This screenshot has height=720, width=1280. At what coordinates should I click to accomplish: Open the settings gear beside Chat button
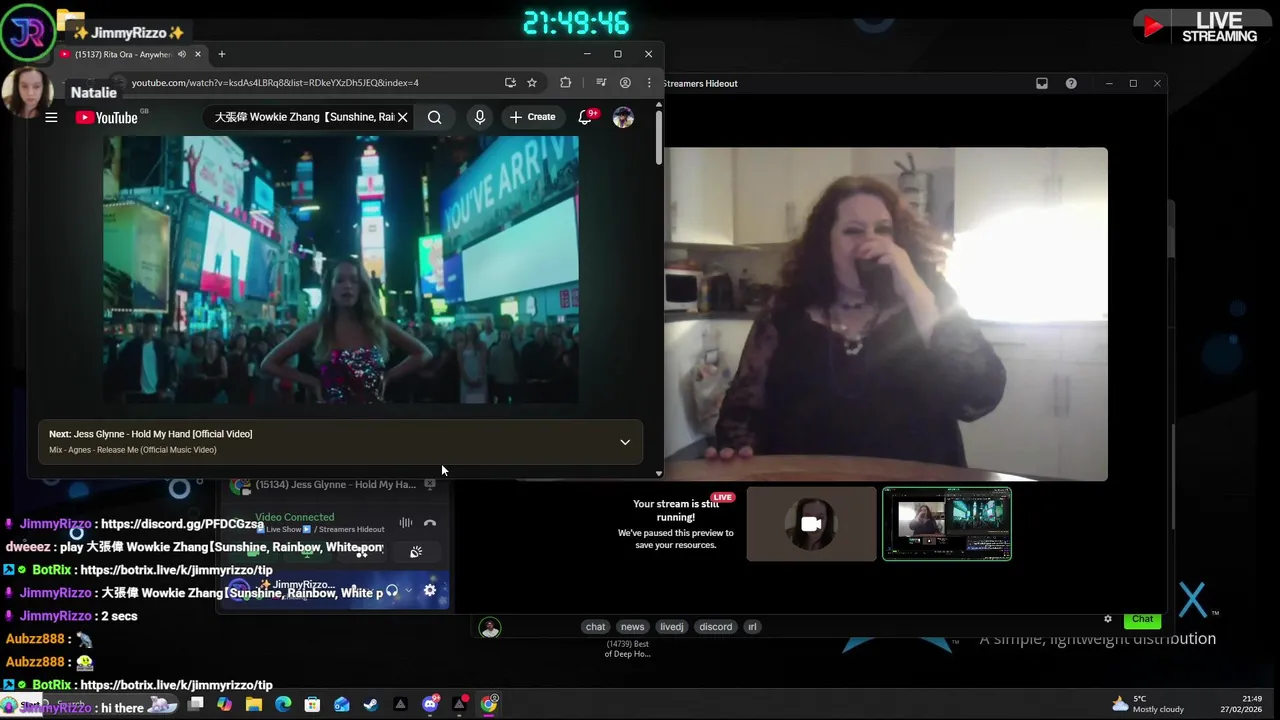click(1108, 619)
